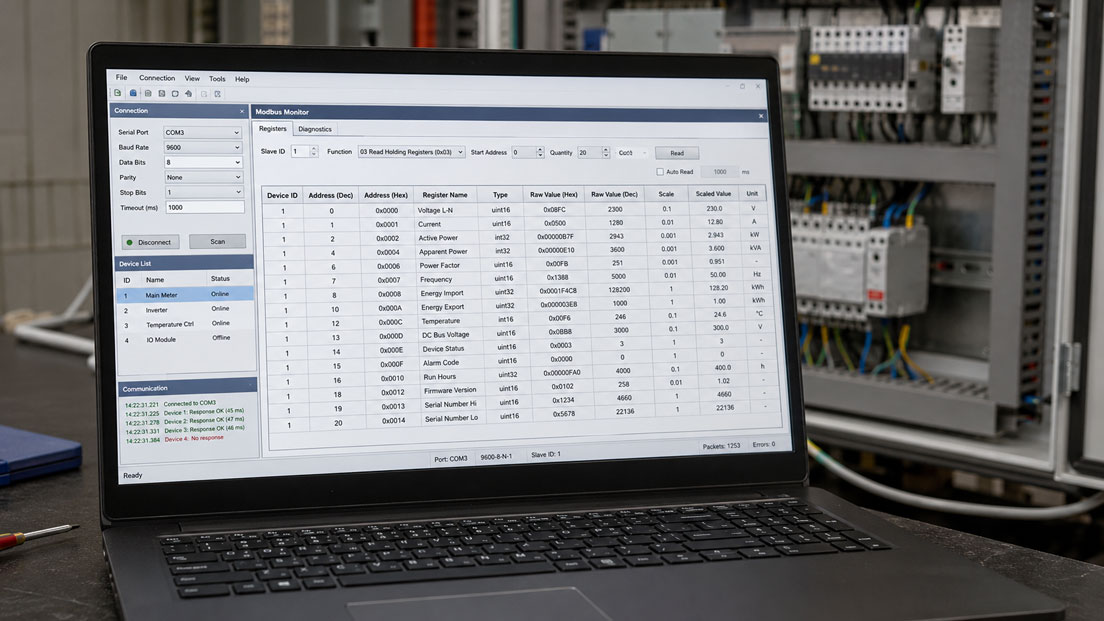Viewport: 1104px width, 621px height.
Task: Step the Slave ID spinner
Action: [x=314, y=151]
